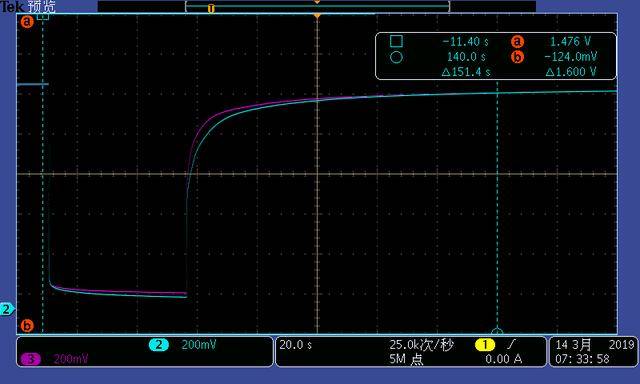Click the orange trigger position marker at top
The image size is (640, 384).
317,16
